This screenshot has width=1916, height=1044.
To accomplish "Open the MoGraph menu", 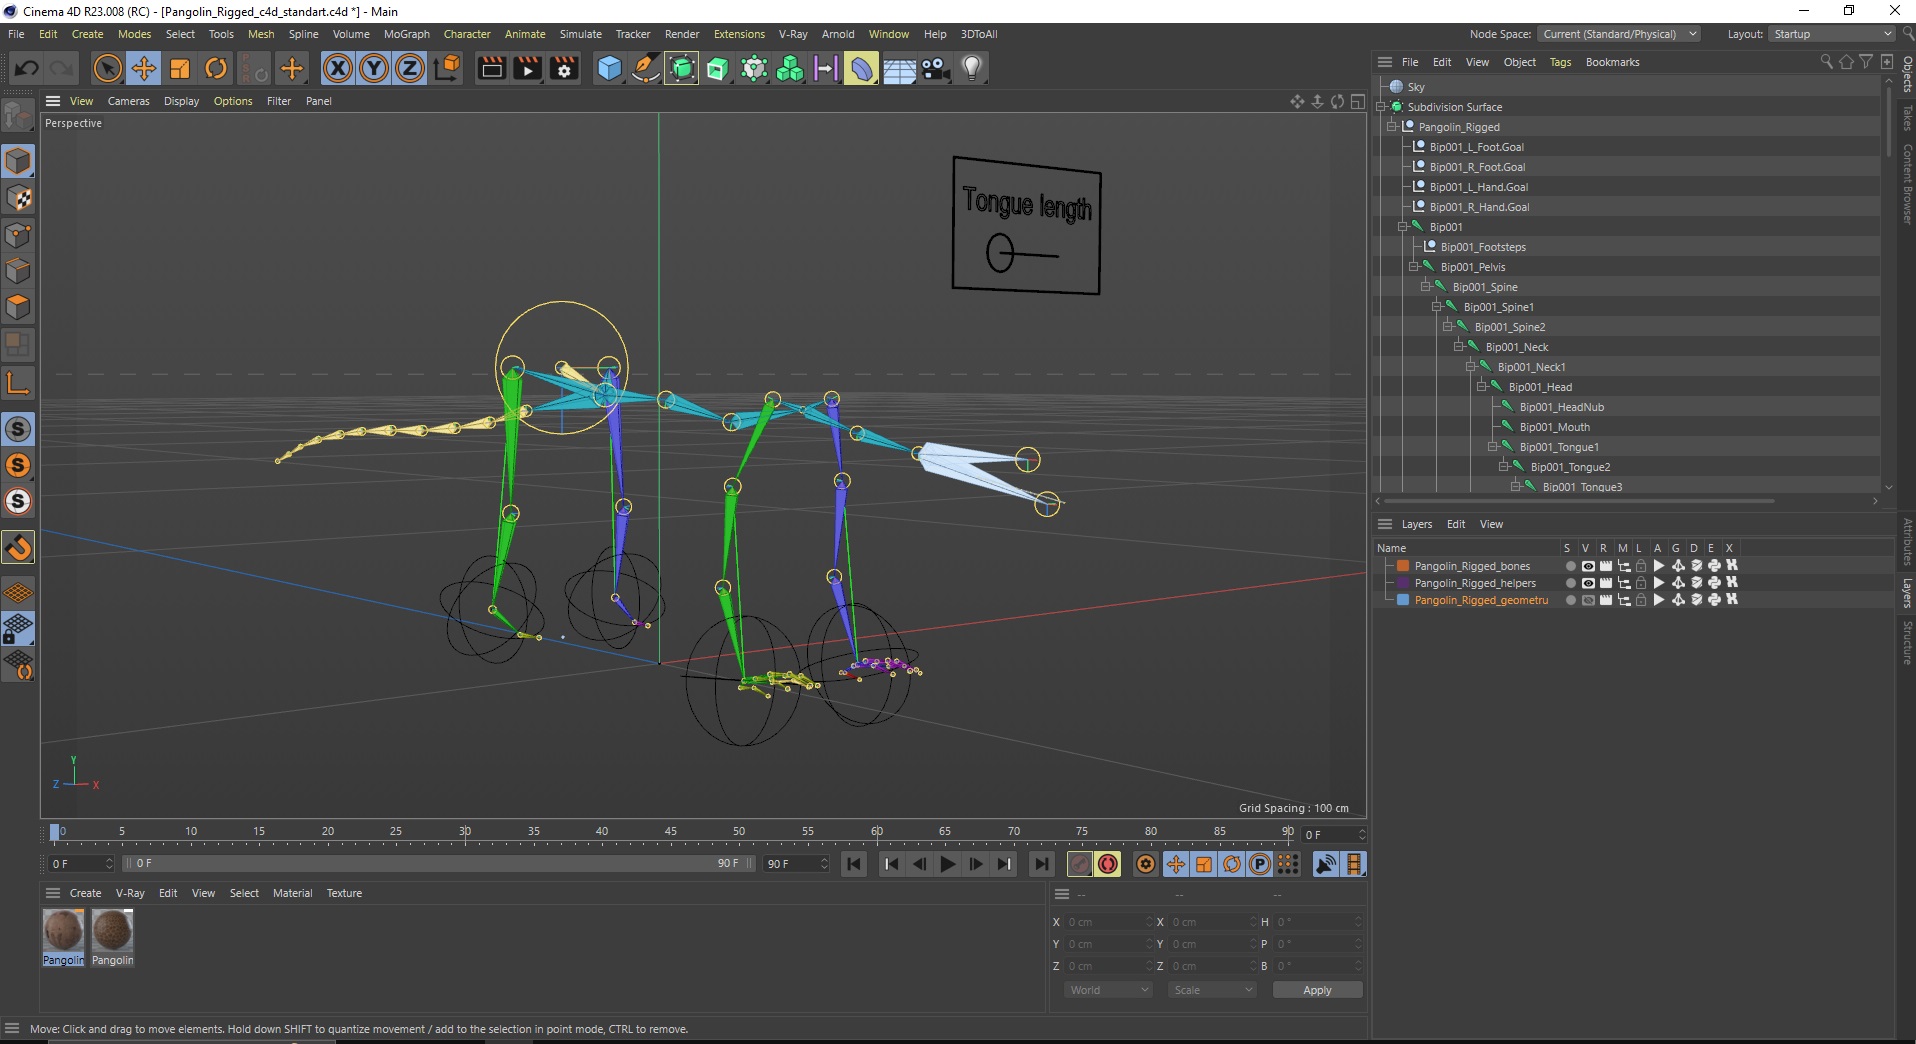I will point(407,34).
